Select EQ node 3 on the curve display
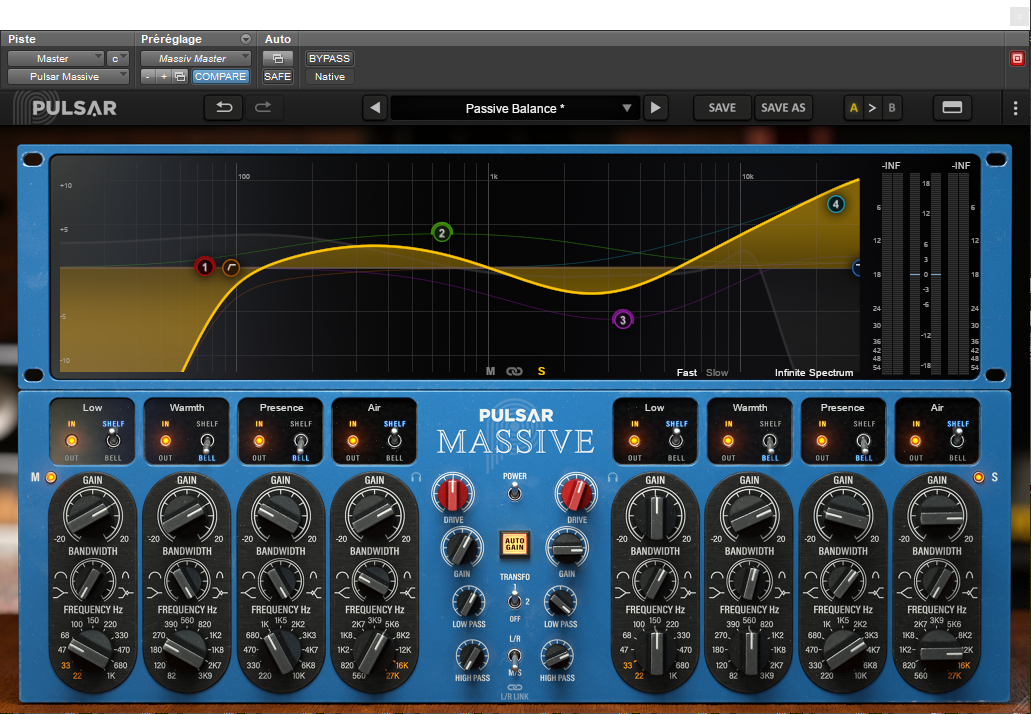 623,318
